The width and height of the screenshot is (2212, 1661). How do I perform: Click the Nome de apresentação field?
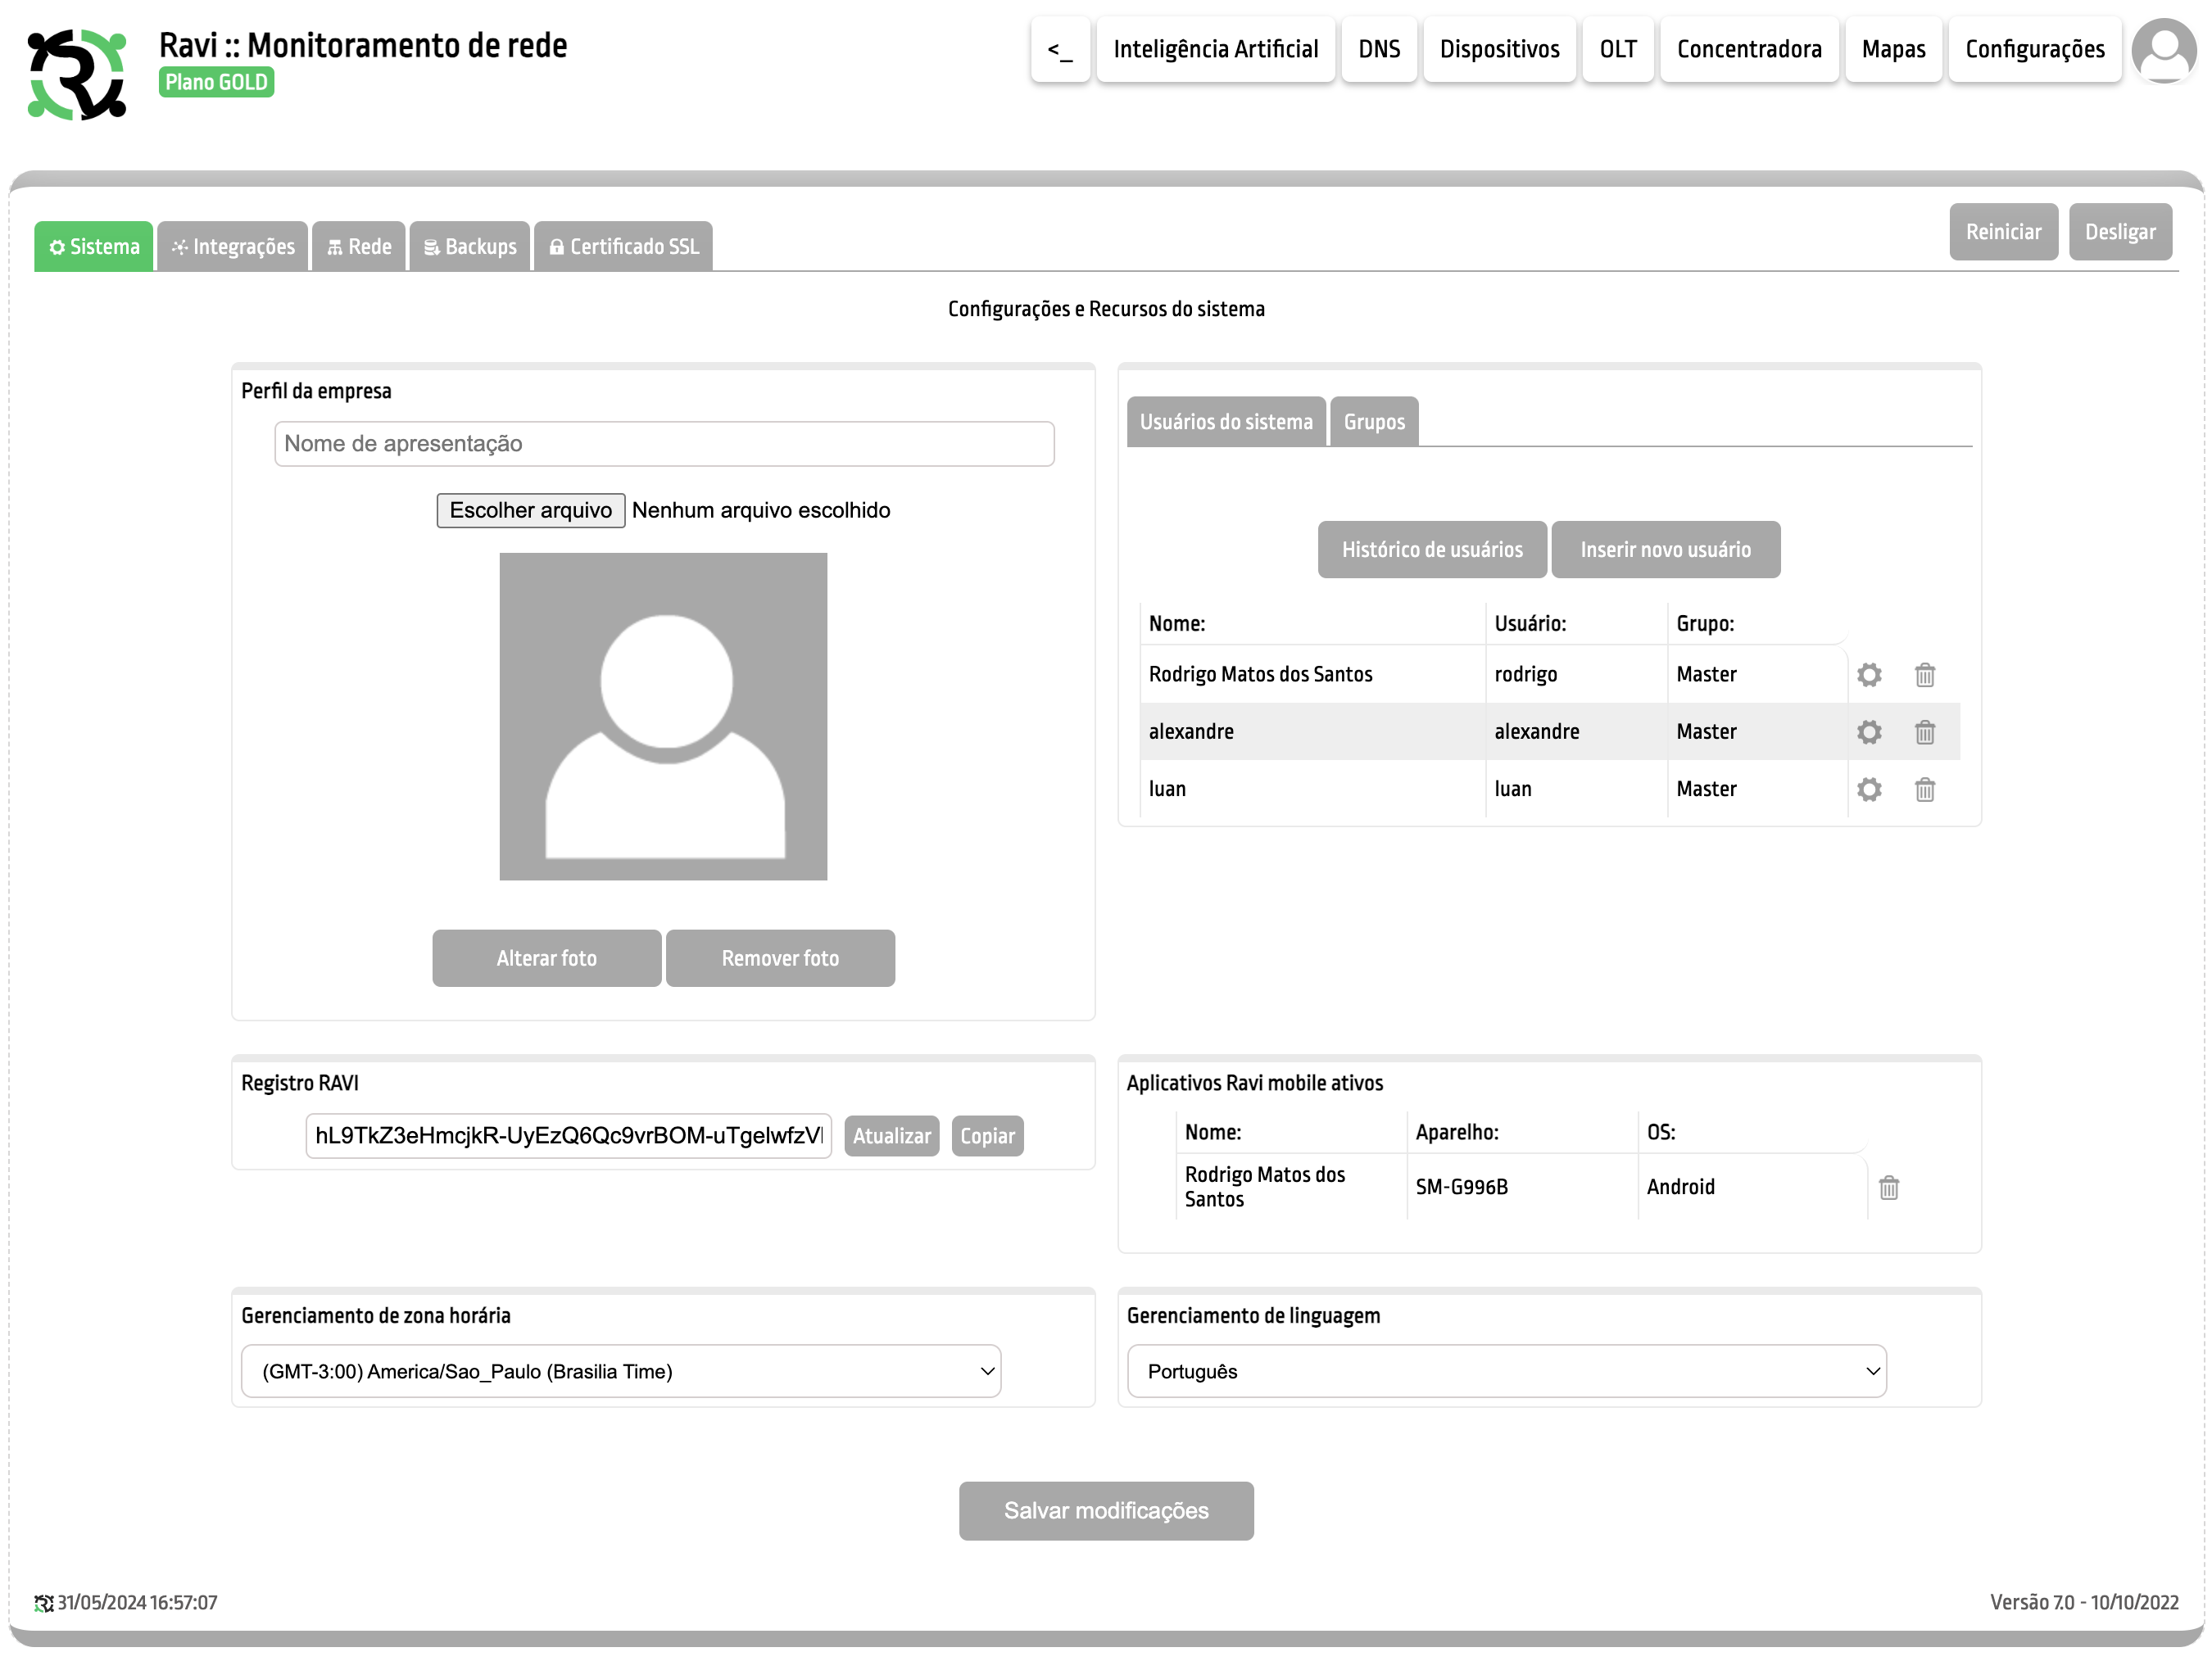coord(664,444)
